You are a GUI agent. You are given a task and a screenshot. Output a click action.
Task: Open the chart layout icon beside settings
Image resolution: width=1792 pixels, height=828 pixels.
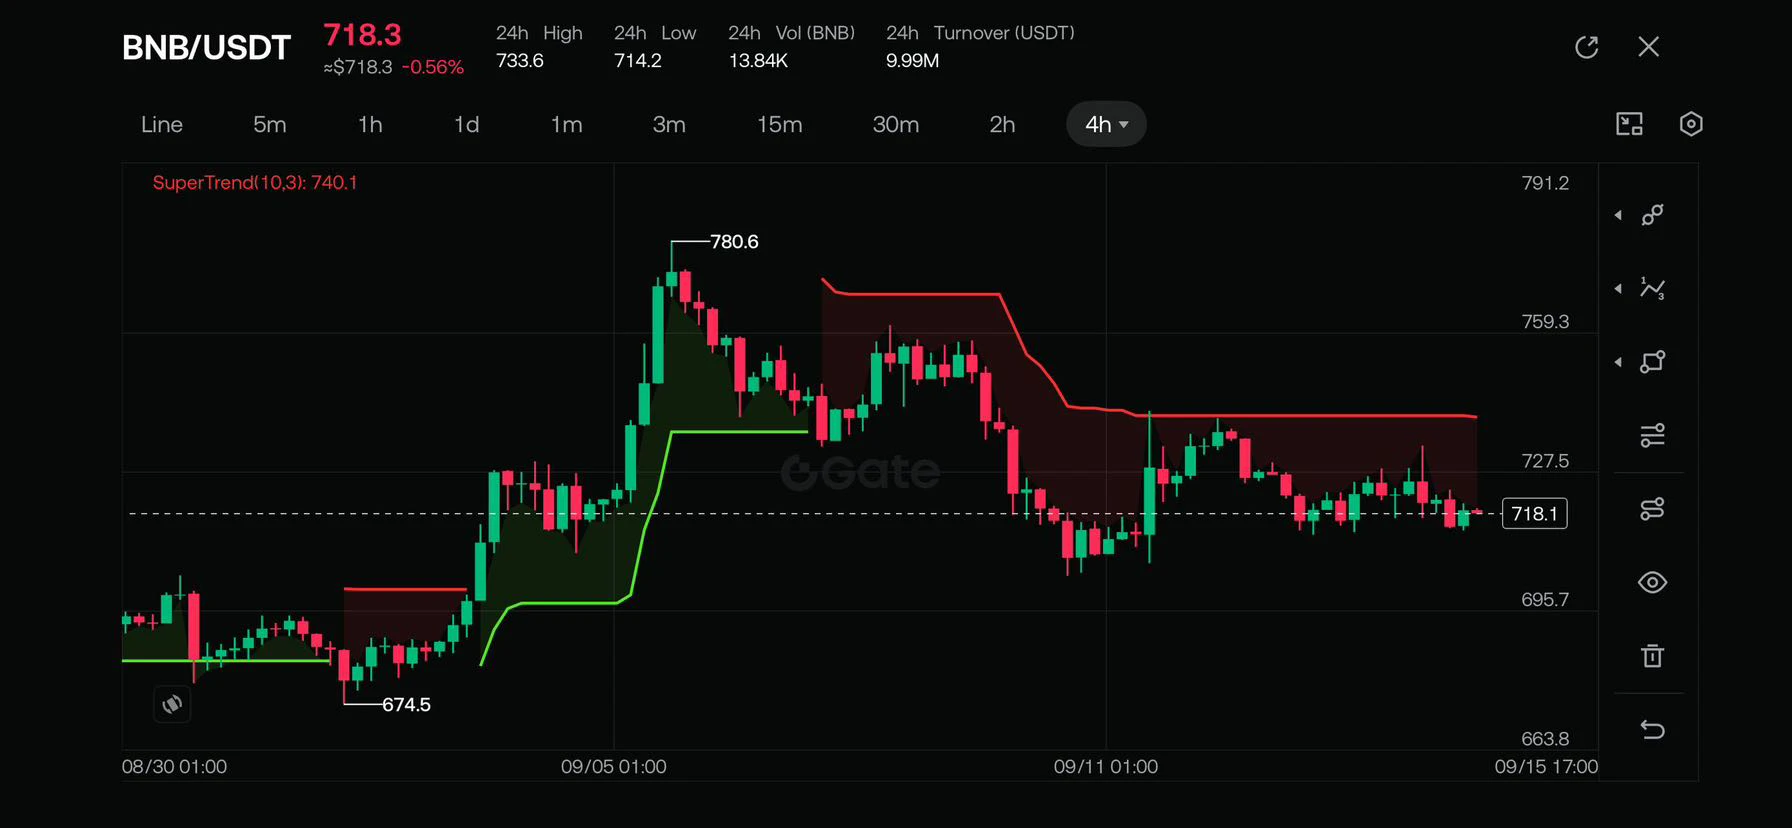(1630, 124)
